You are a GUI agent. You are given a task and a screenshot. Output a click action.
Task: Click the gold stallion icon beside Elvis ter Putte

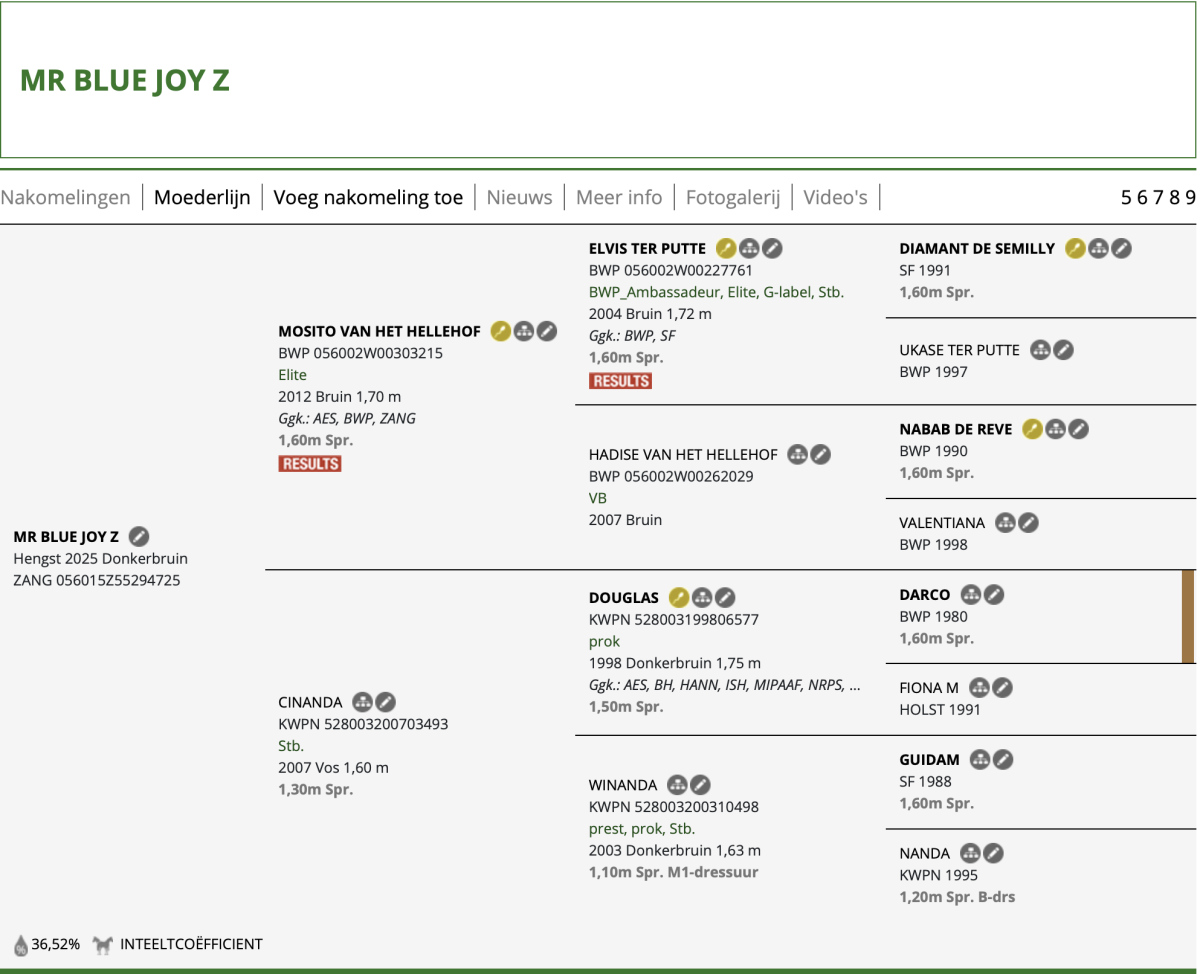(x=726, y=249)
